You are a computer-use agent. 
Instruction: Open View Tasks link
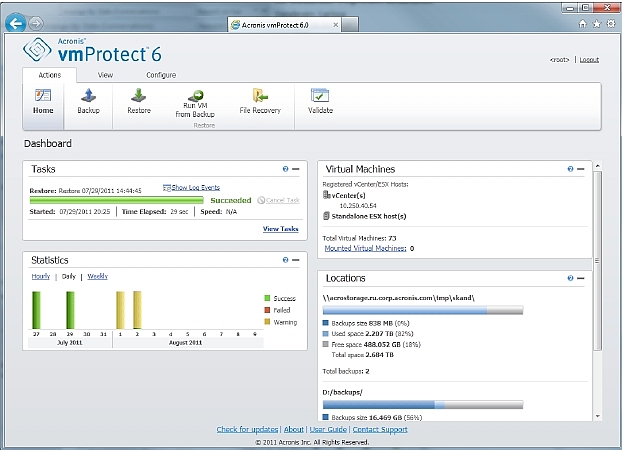click(280, 229)
